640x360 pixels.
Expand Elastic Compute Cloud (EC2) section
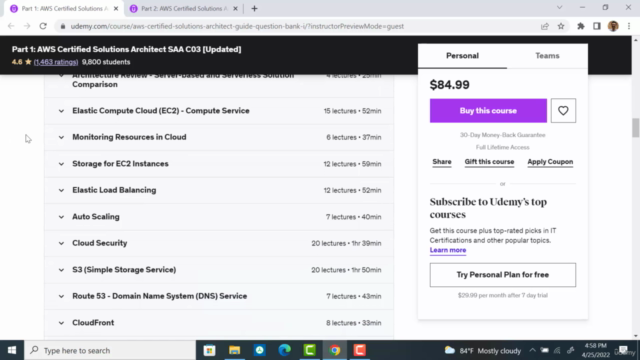point(61,111)
